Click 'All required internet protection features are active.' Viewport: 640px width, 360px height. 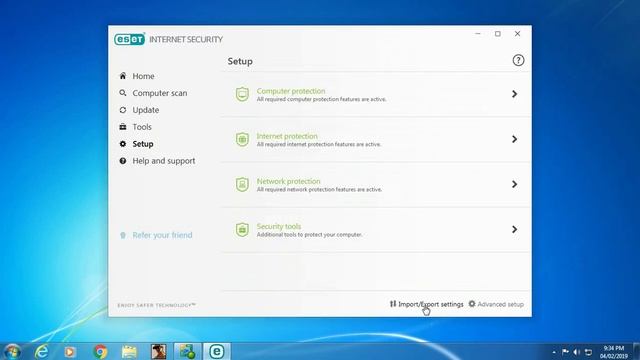coord(319,144)
